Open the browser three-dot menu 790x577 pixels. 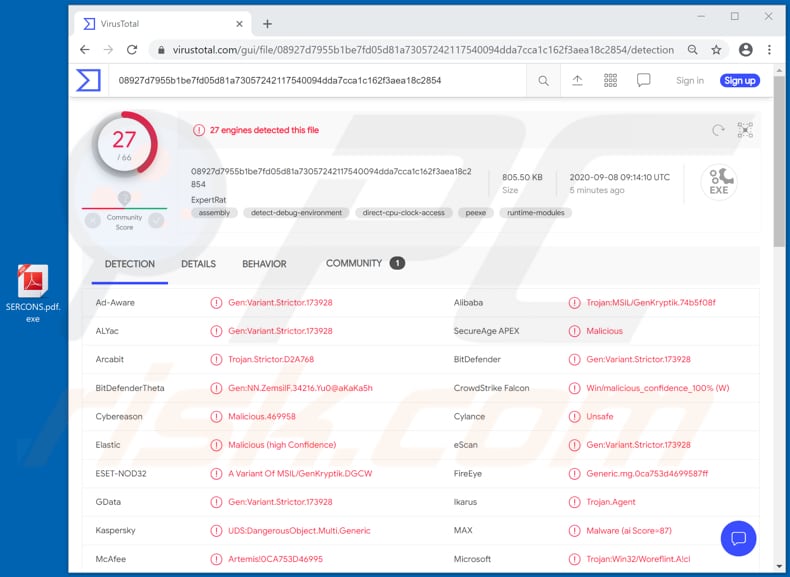click(x=769, y=50)
